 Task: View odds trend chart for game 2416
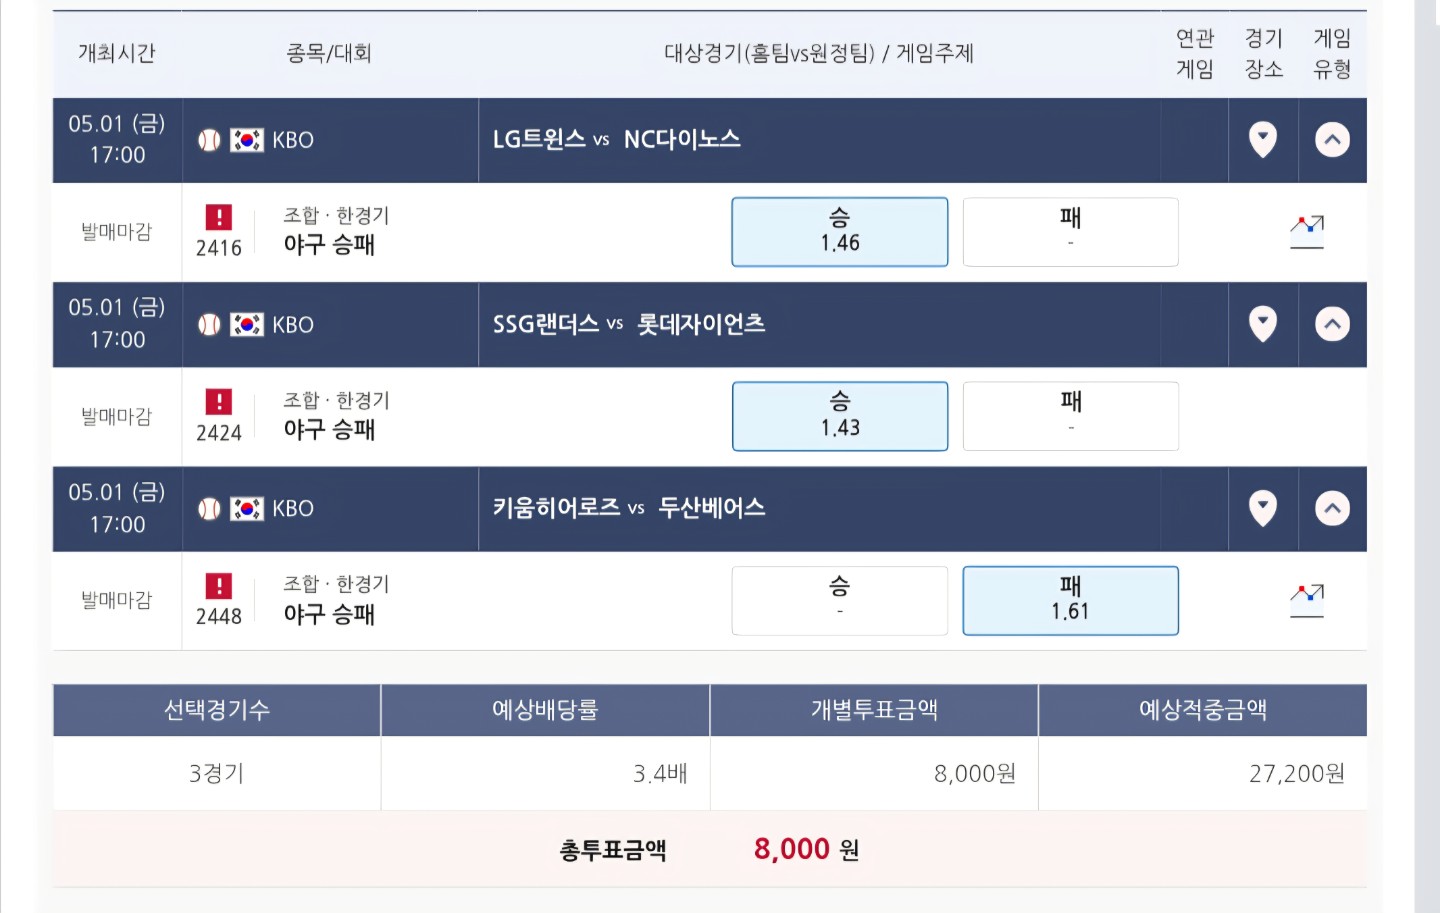[x=1307, y=231]
